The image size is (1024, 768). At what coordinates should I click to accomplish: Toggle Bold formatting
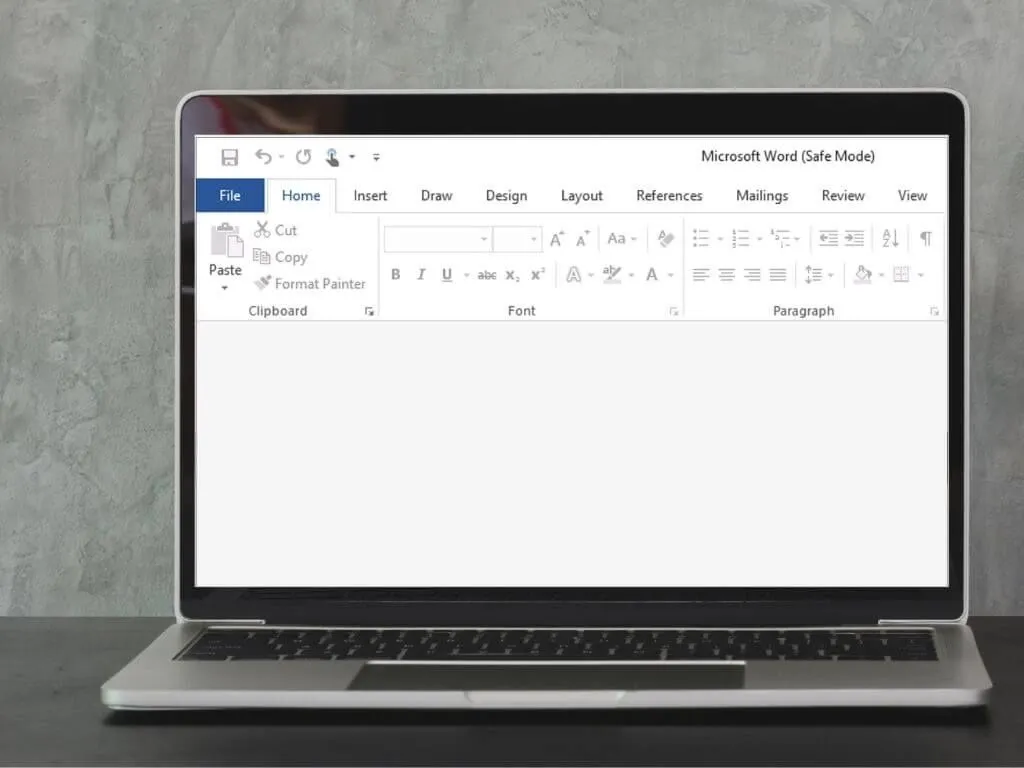(396, 275)
